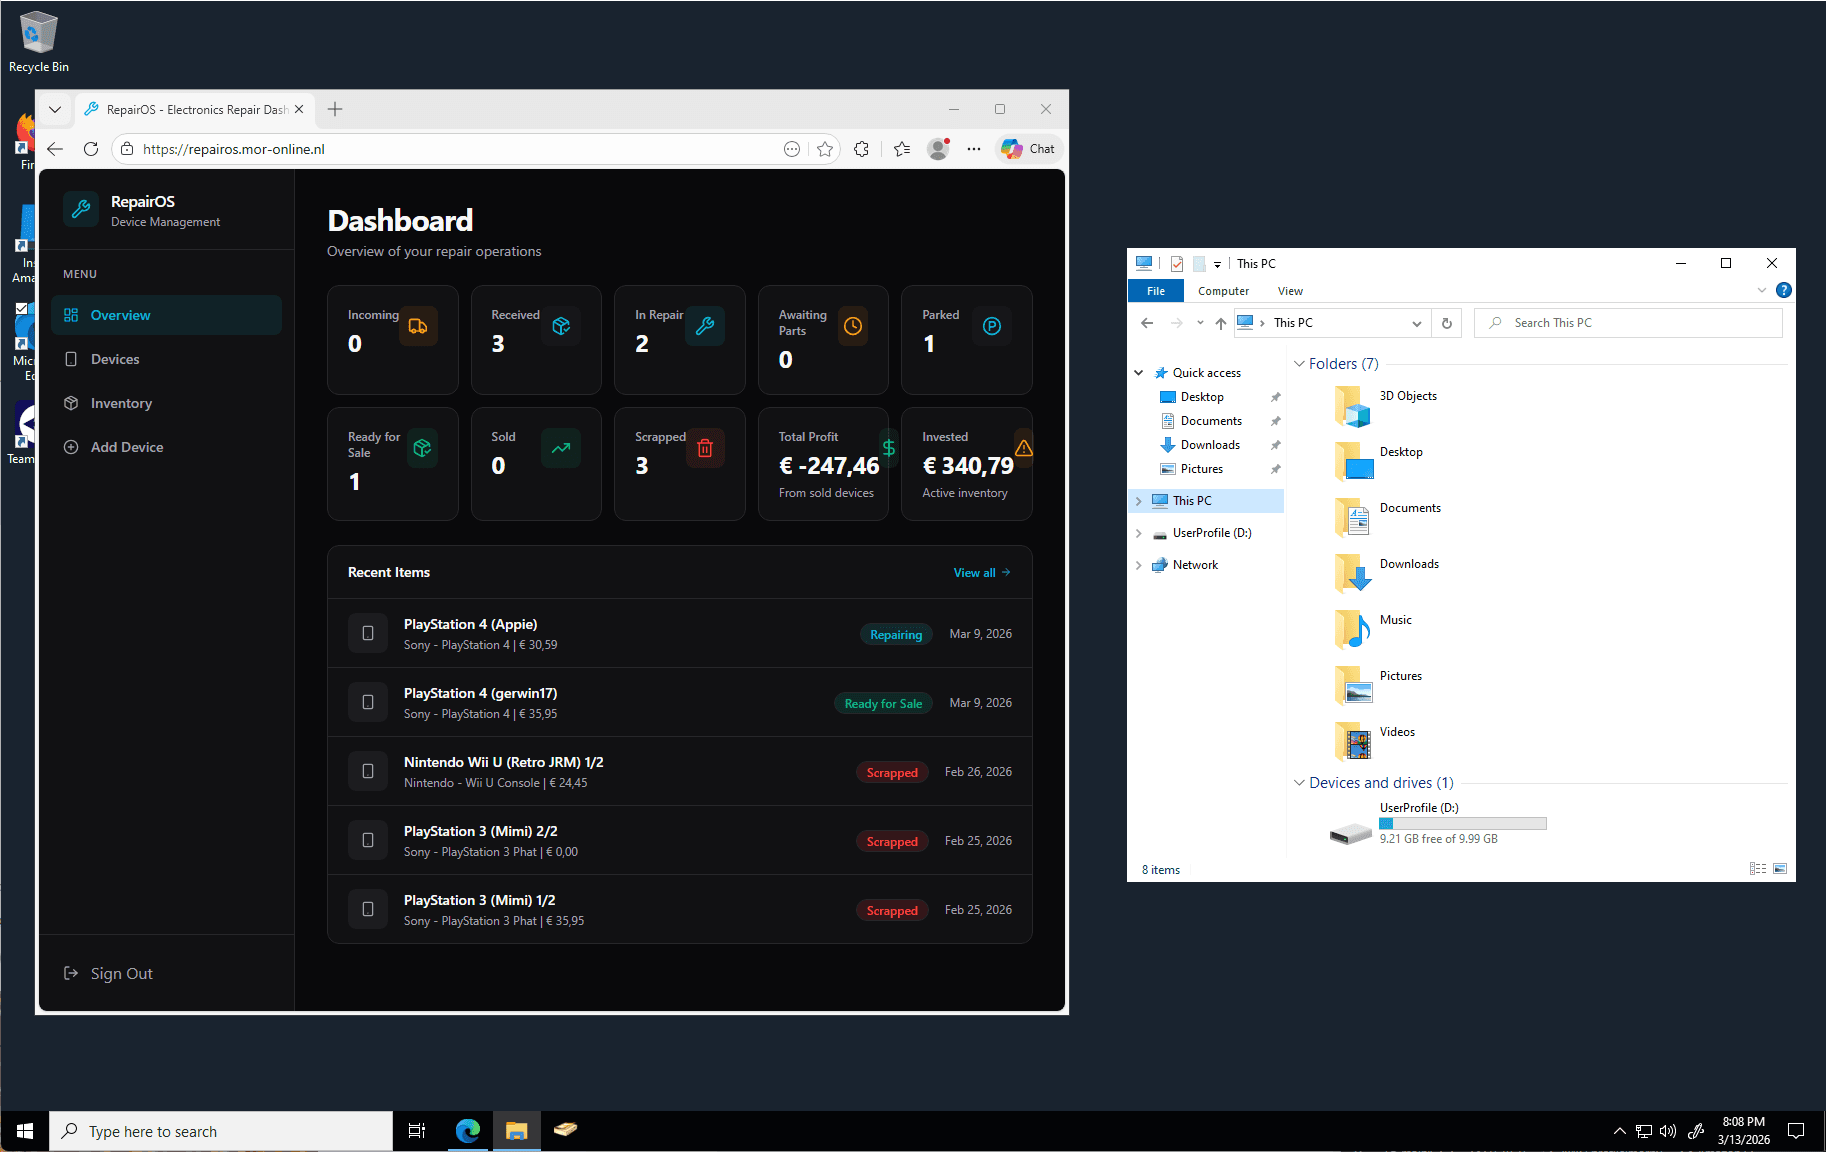Image resolution: width=1826 pixels, height=1152 pixels.
Task: Toggle the bookmark star in the address bar
Action: (825, 148)
